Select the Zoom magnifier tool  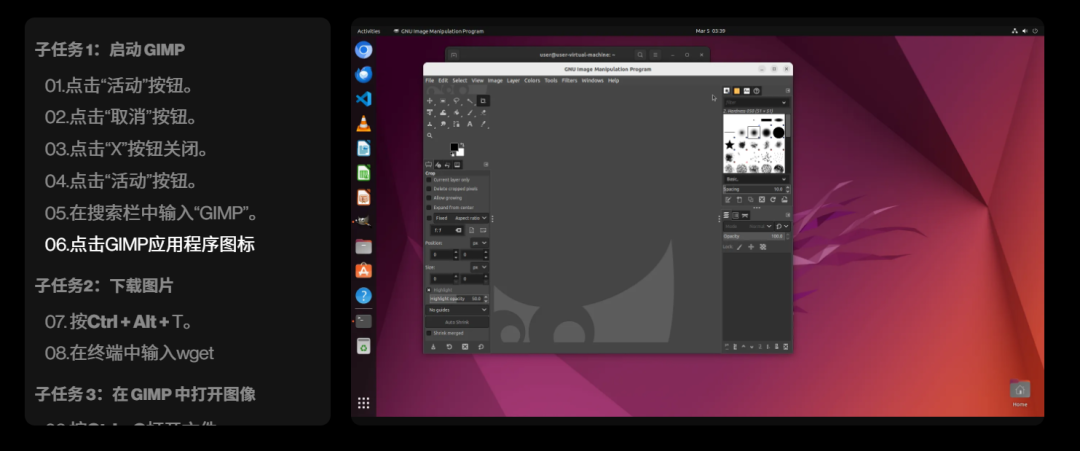point(430,135)
